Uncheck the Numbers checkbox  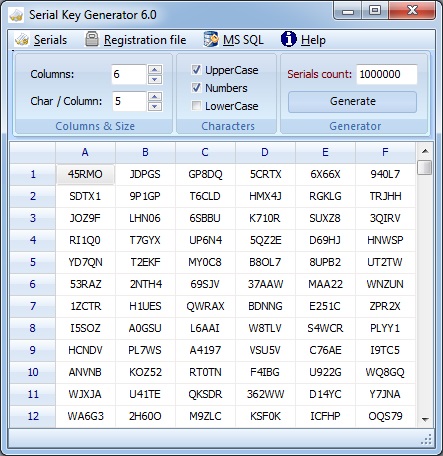(x=196, y=88)
